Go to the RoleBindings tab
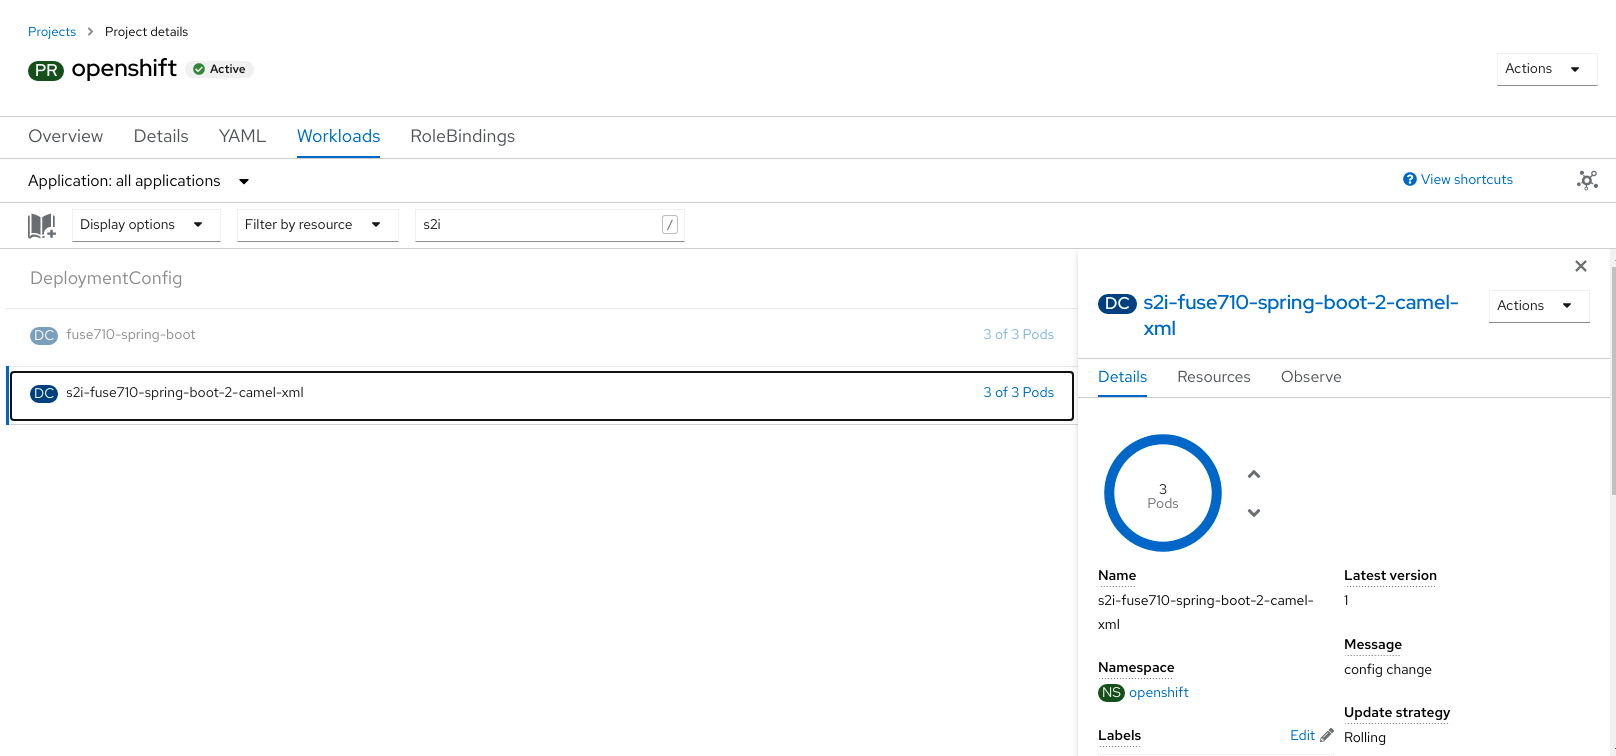The height and width of the screenshot is (756, 1616). pos(462,137)
